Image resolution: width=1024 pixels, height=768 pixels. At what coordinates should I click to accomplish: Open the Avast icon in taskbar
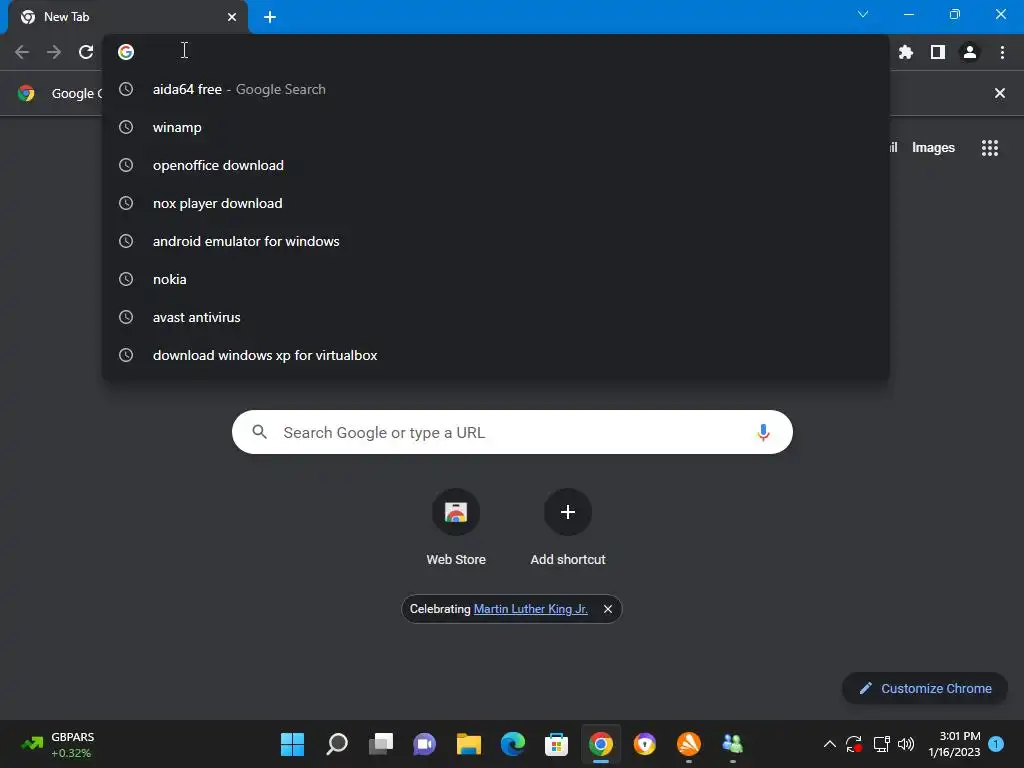tap(688, 744)
